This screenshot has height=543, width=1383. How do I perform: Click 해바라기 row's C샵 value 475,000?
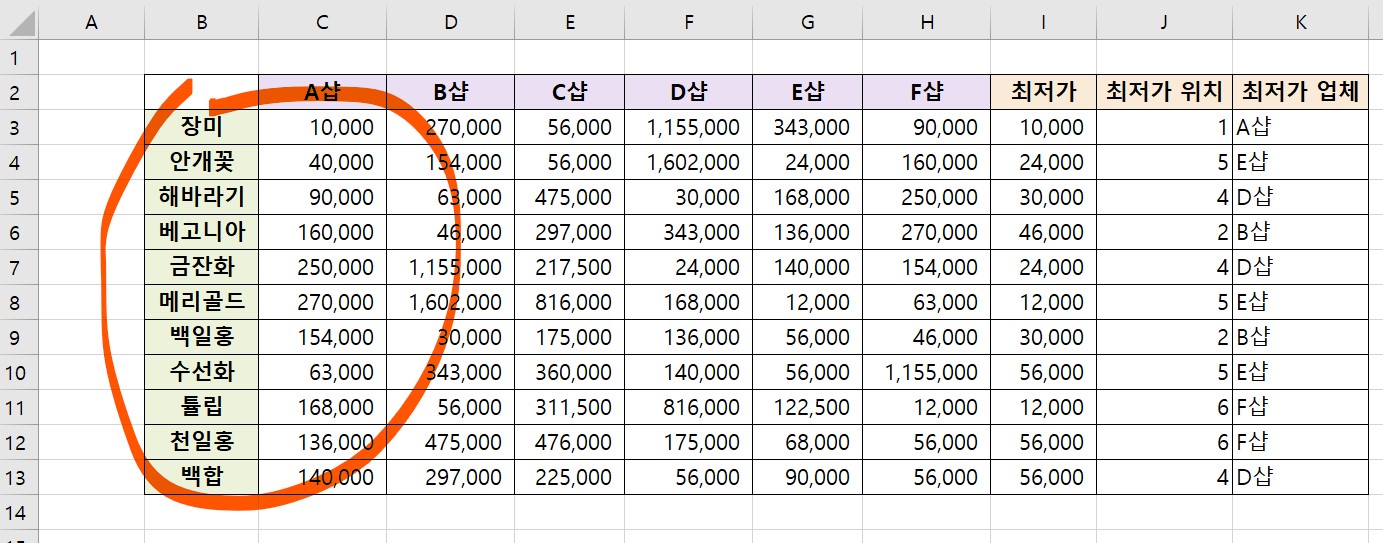click(569, 197)
